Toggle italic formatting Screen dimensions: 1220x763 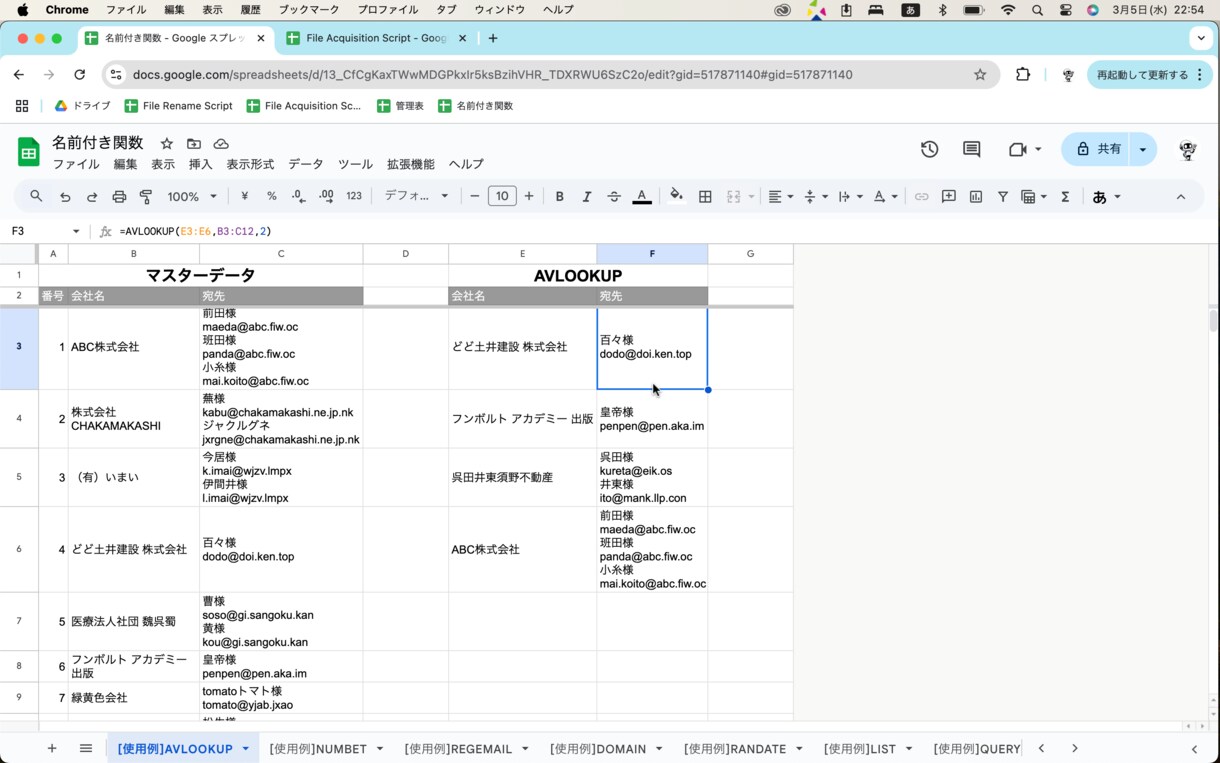587,197
